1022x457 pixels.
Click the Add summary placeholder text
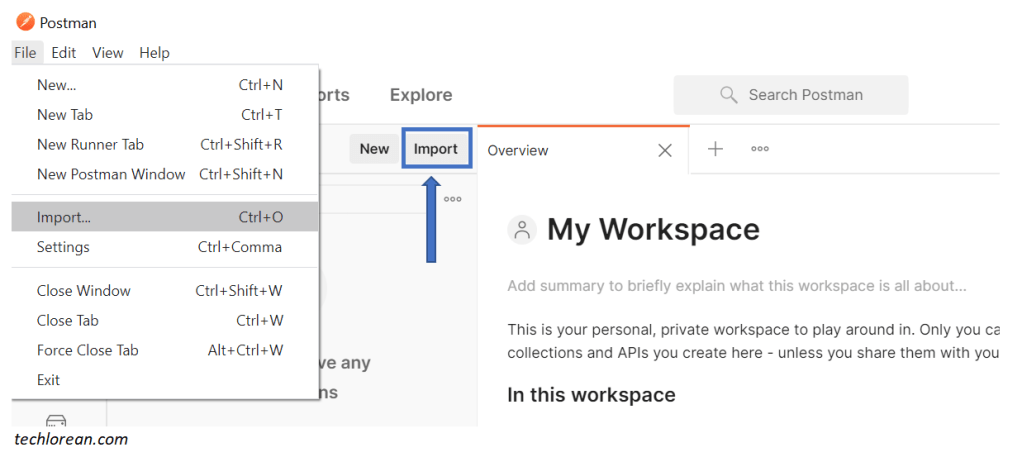[737, 286]
